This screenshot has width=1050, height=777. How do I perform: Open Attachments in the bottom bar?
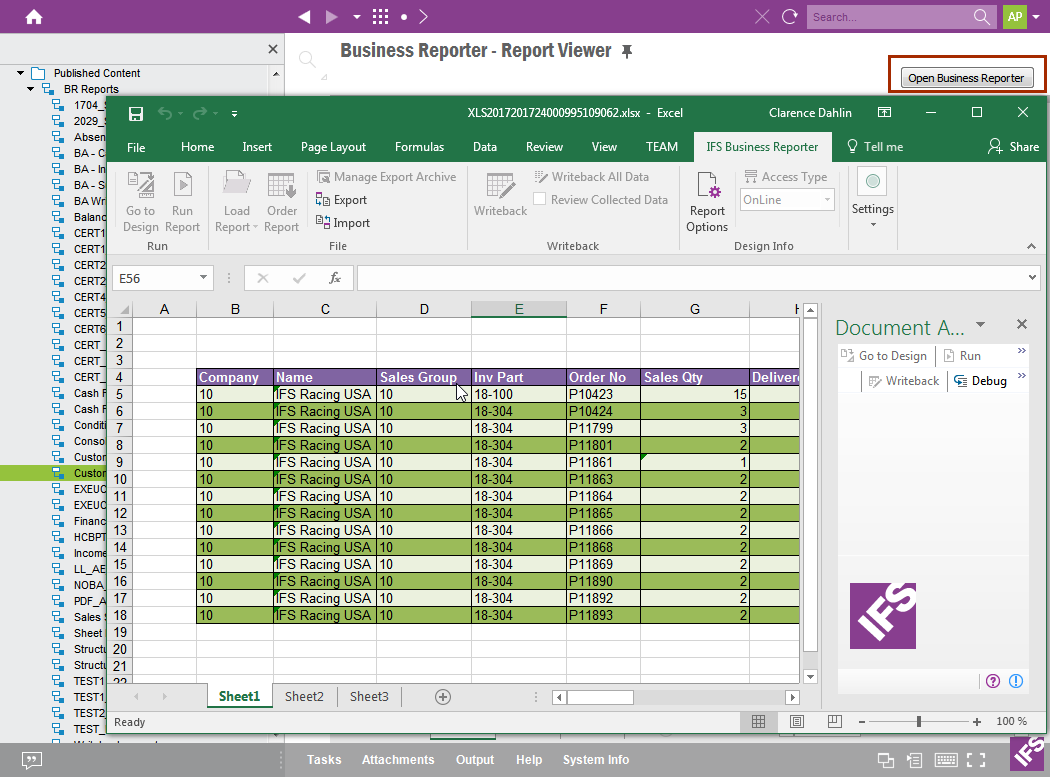[398, 760]
